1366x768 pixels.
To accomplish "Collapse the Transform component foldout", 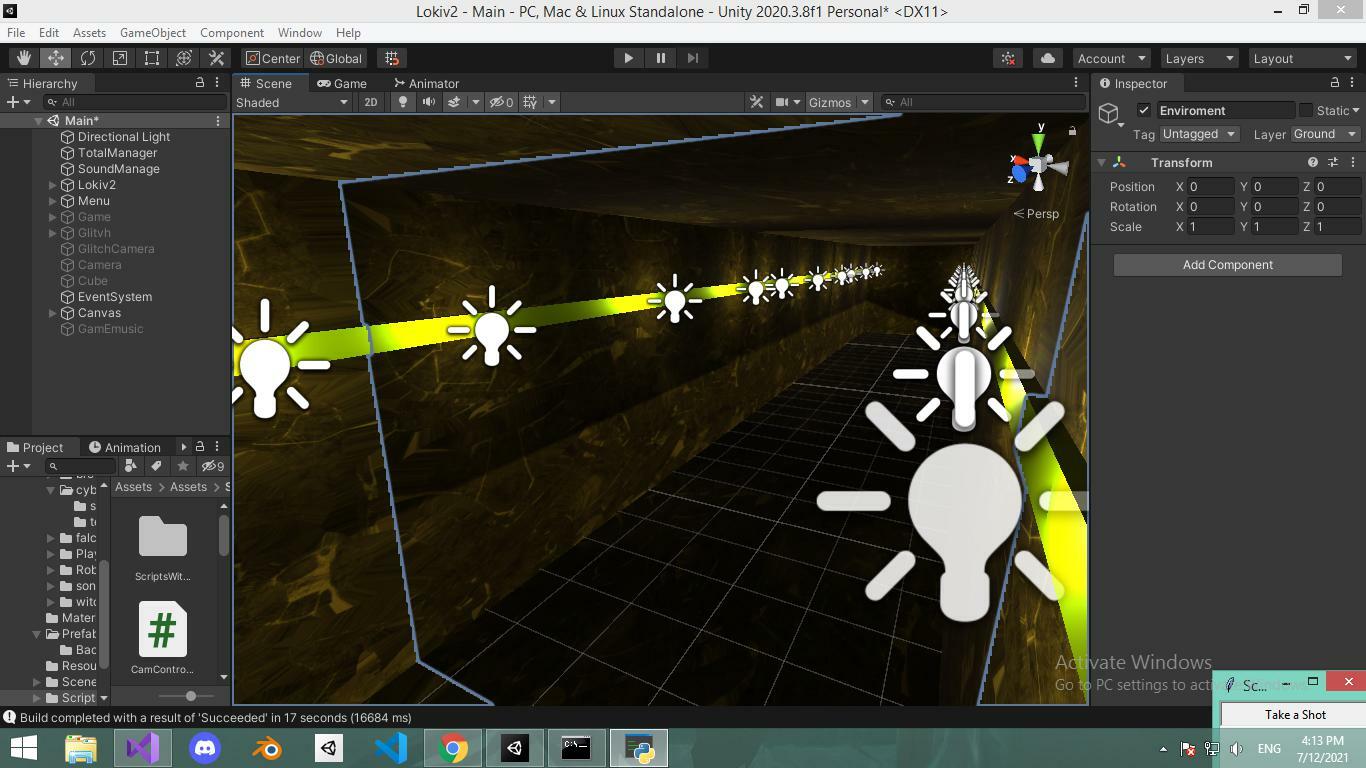I will [1102, 162].
